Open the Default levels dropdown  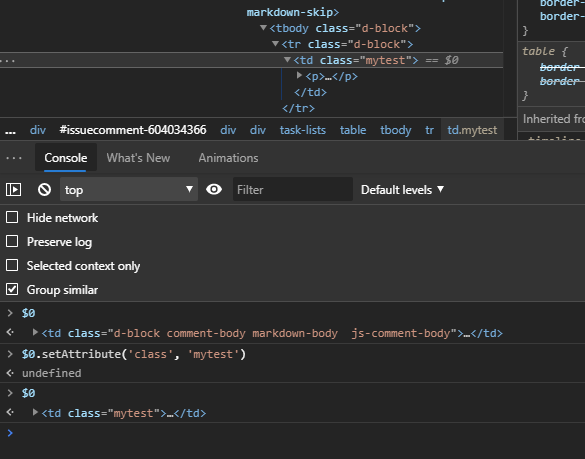pyautogui.click(x=403, y=190)
